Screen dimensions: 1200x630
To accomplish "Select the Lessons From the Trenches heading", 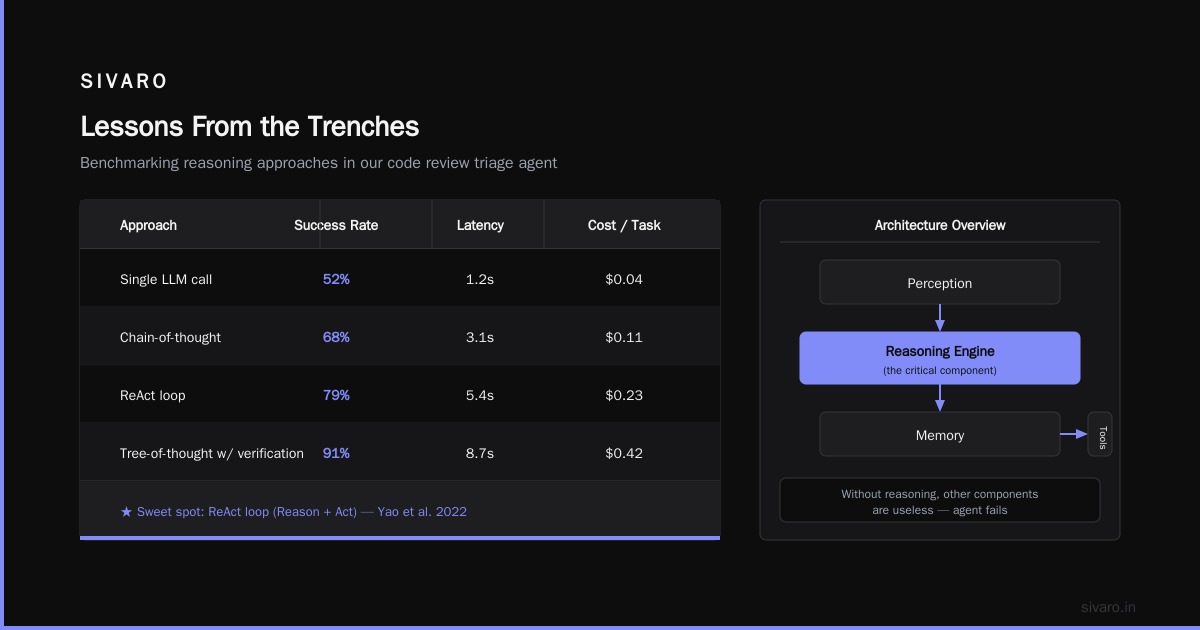I will [249, 127].
